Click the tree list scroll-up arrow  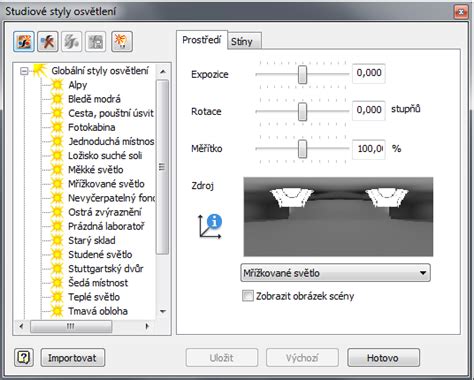pyautogui.click(x=163, y=71)
